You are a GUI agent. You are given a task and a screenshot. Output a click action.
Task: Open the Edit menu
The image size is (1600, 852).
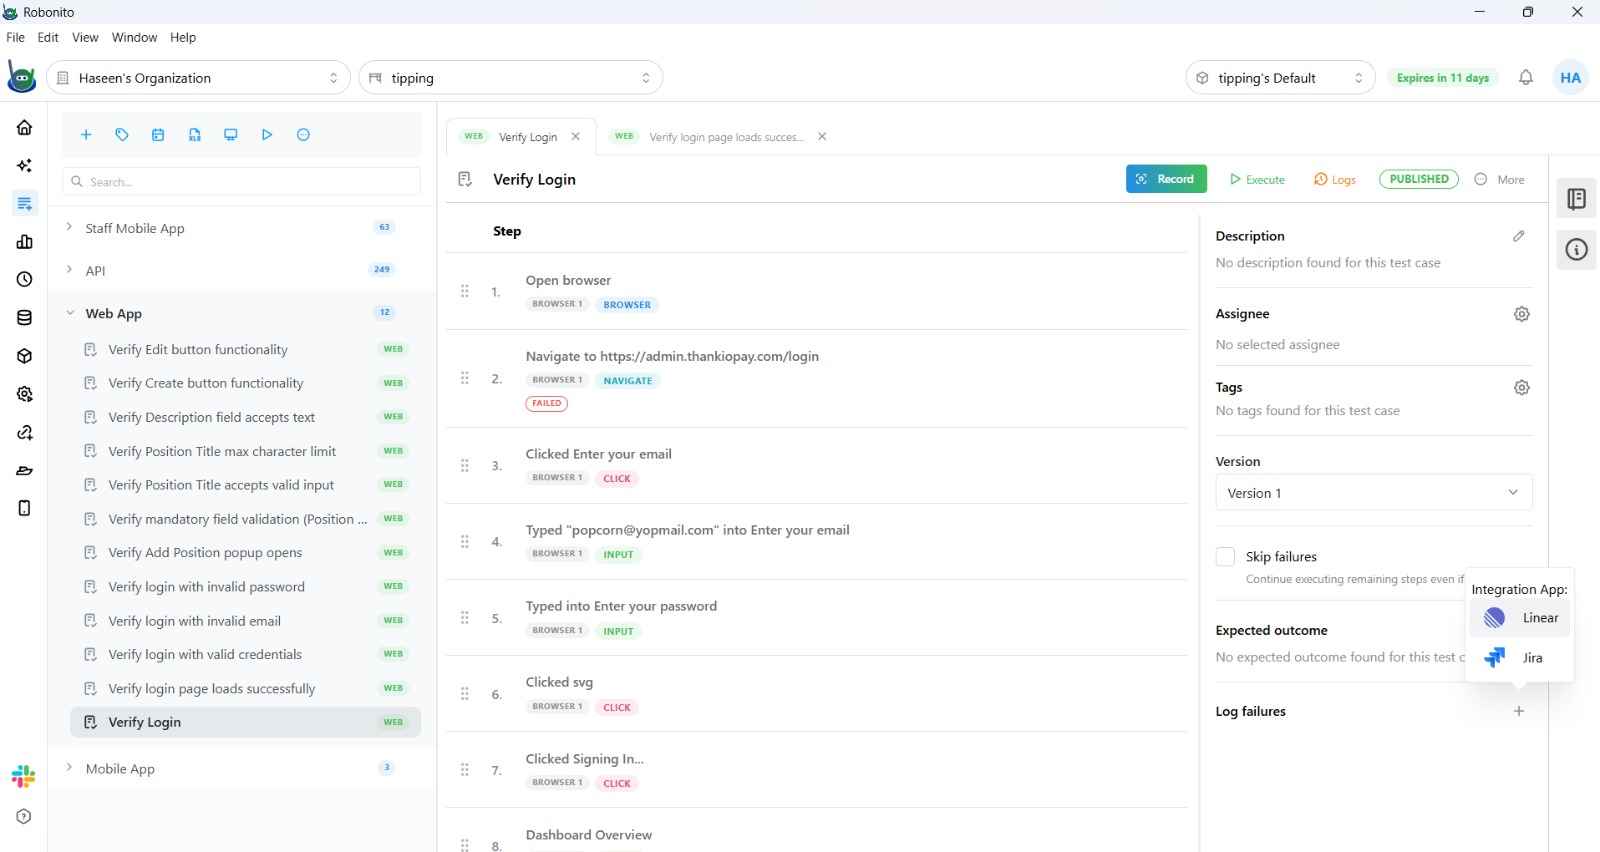[x=48, y=37]
